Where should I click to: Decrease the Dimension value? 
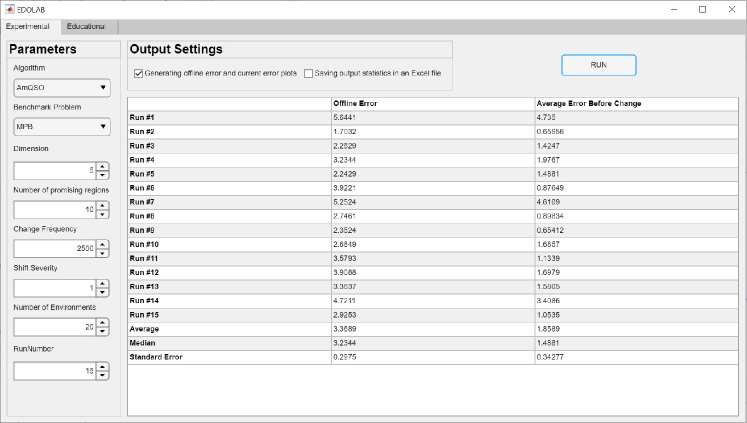[102, 175]
